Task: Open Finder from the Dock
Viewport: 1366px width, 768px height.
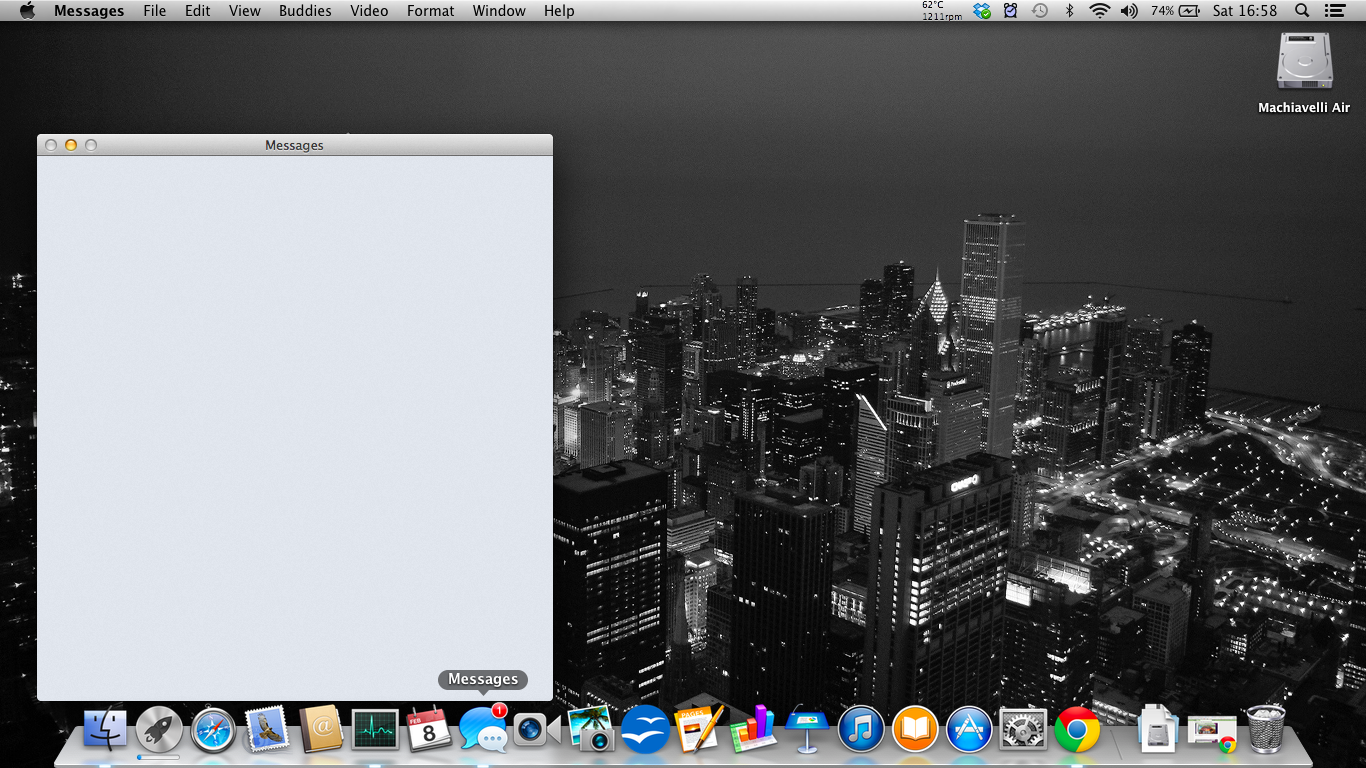Action: coord(105,729)
